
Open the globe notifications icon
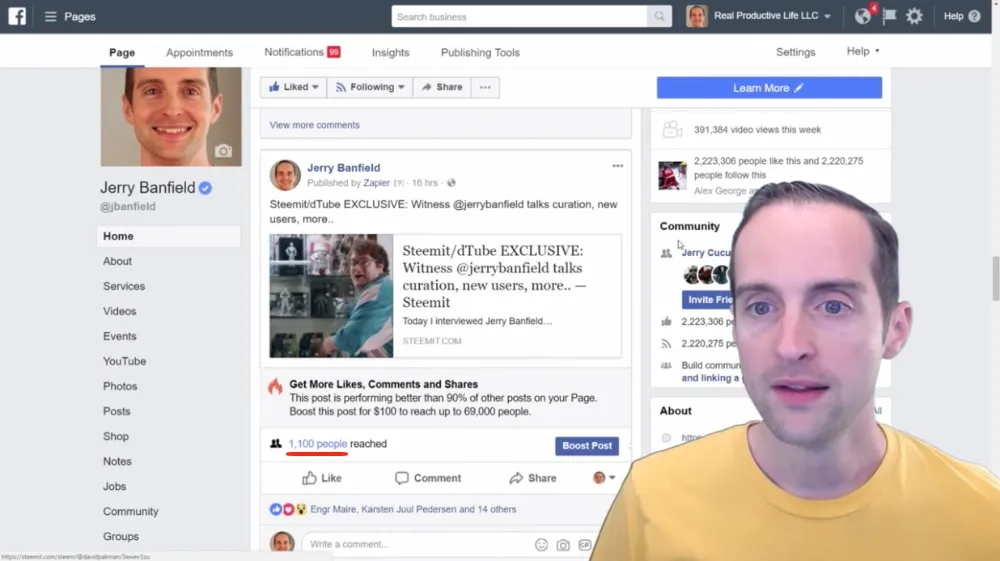[x=863, y=16]
